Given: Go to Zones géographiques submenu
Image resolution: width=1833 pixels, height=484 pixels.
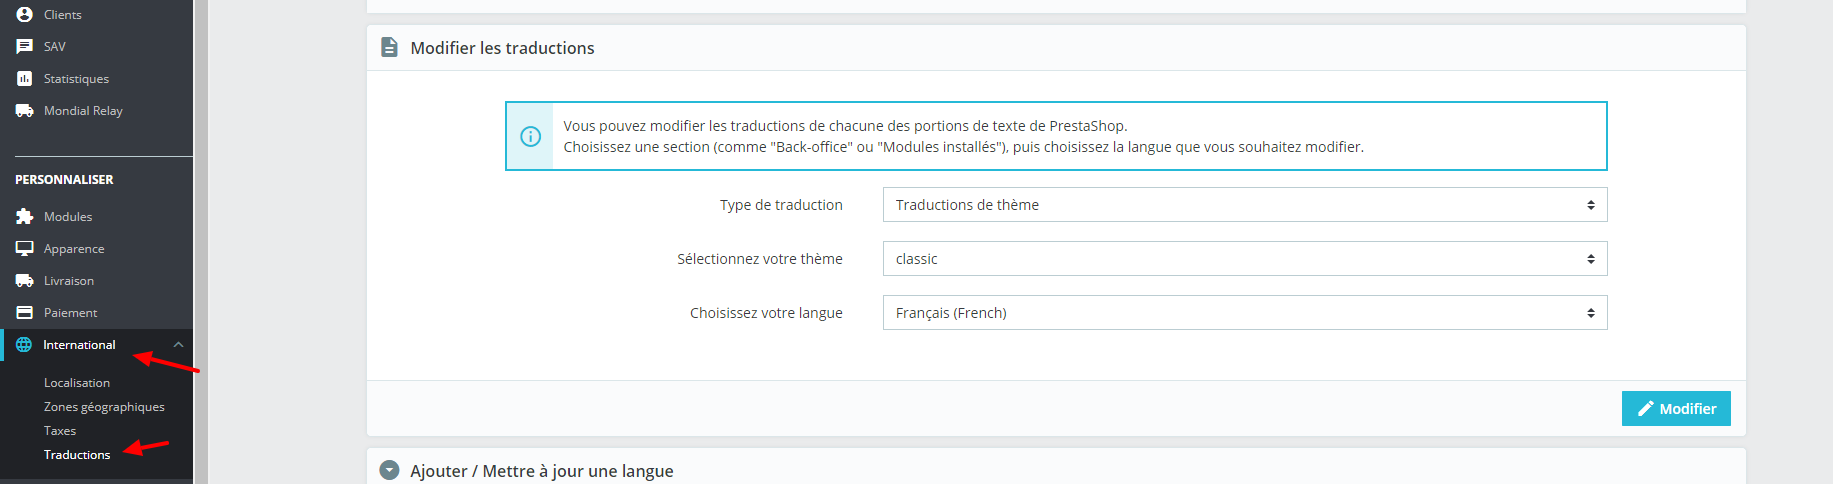Looking at the screenshot, I should tap(104, 407).
